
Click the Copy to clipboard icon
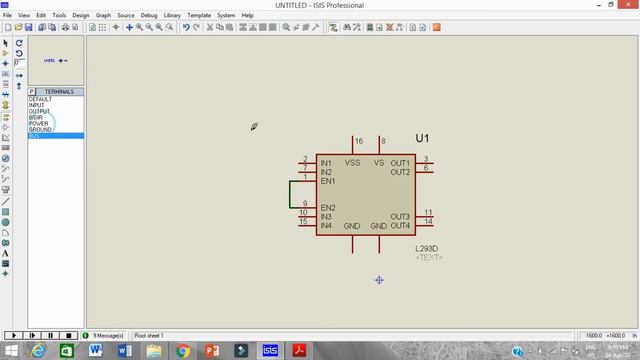[220, 27]
